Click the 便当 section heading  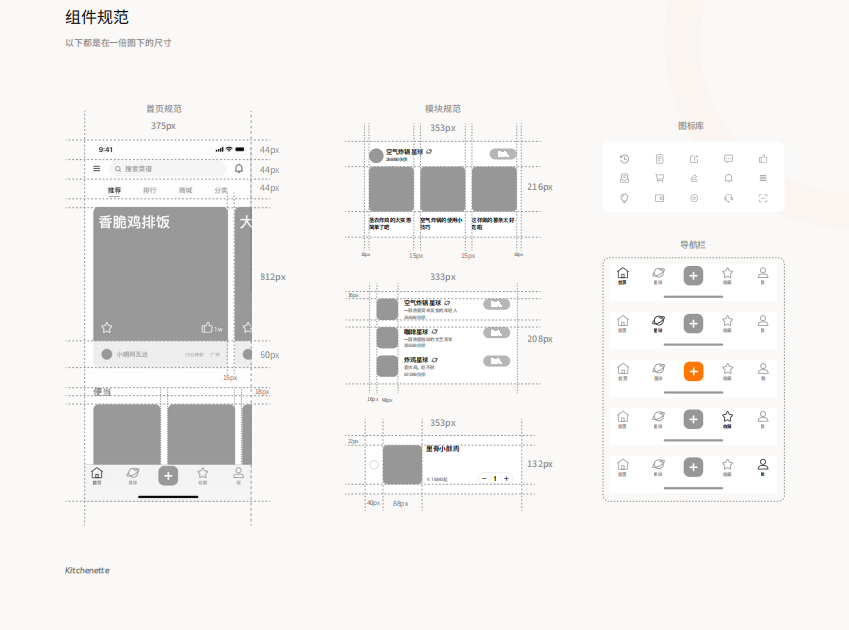(102, 392)
